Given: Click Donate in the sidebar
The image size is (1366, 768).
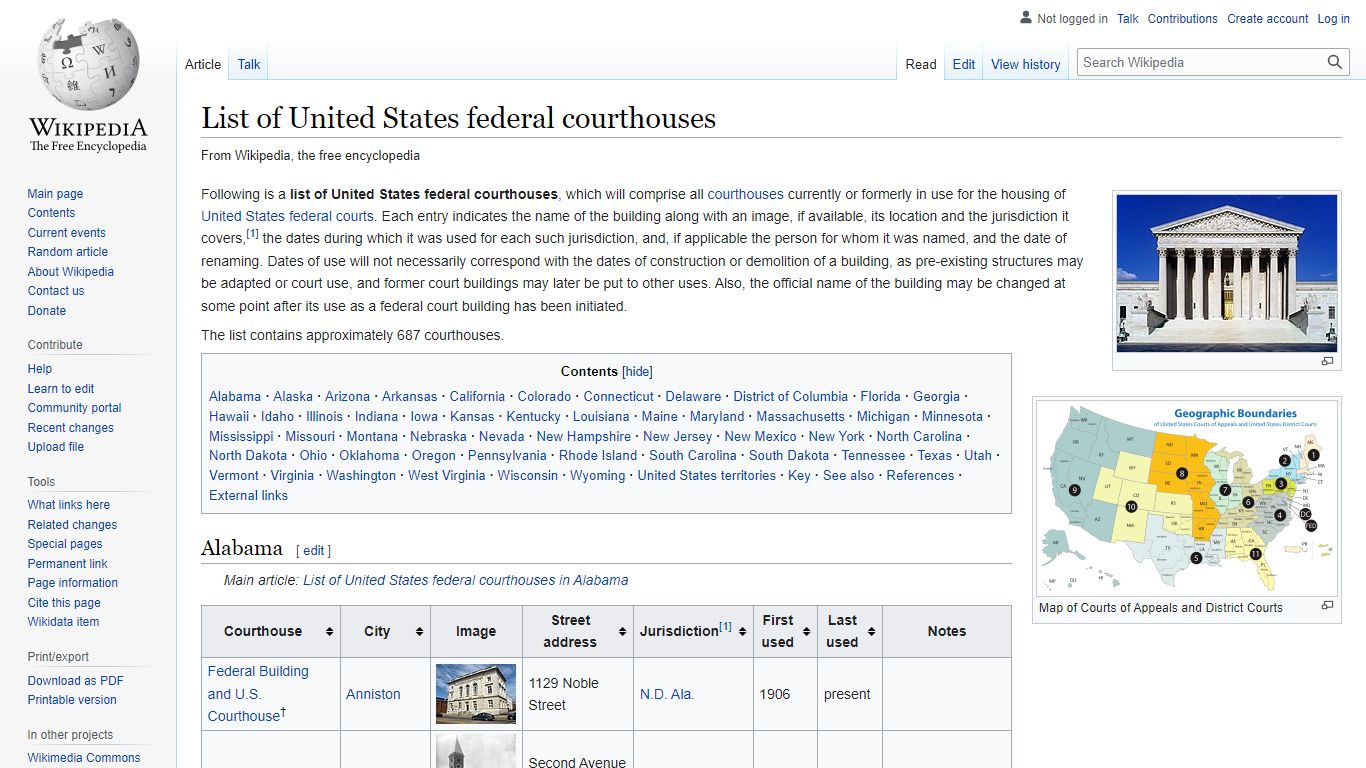Looking at the screenshot, I should coord(46,311).
